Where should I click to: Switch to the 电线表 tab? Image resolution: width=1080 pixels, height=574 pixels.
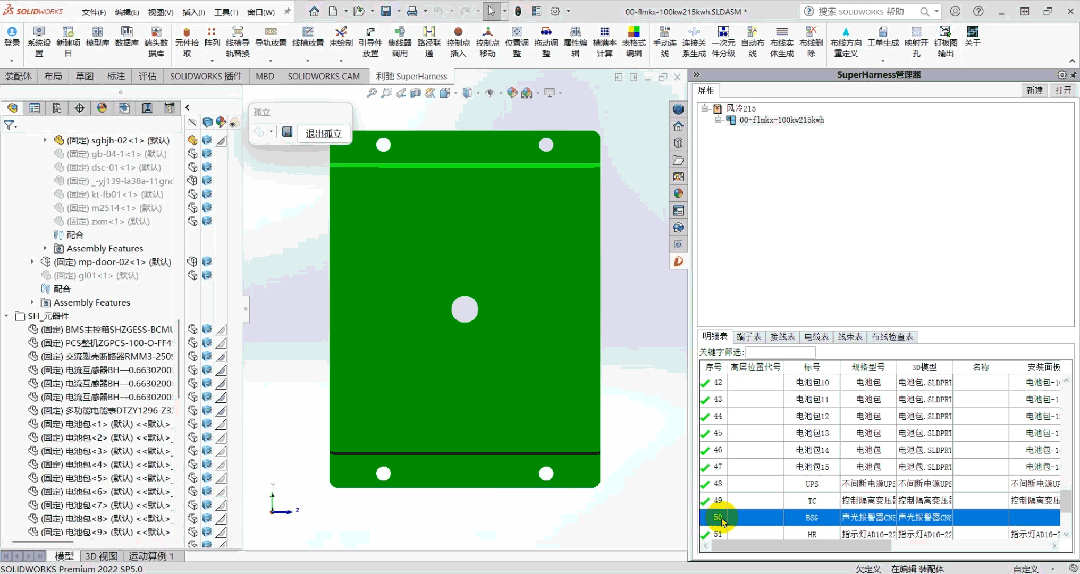pos(816,337)
